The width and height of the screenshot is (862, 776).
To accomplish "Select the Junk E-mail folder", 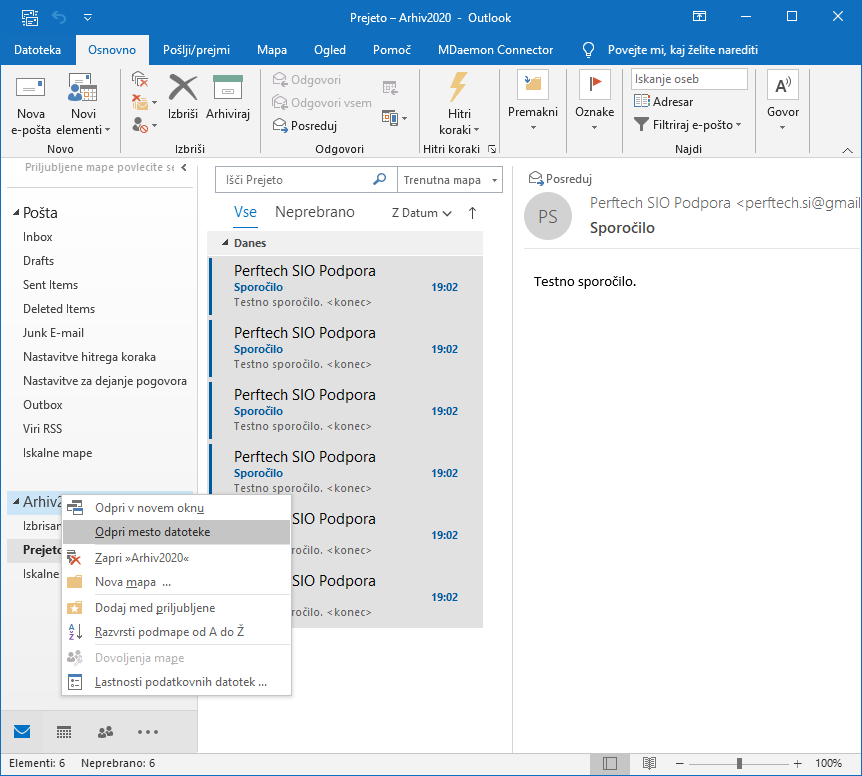I will coord(53,333).
